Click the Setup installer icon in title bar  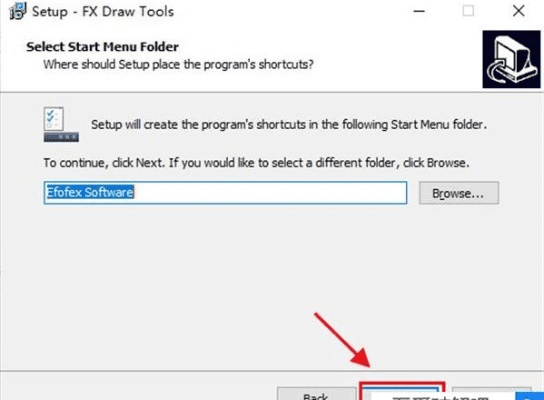(18, 11)
